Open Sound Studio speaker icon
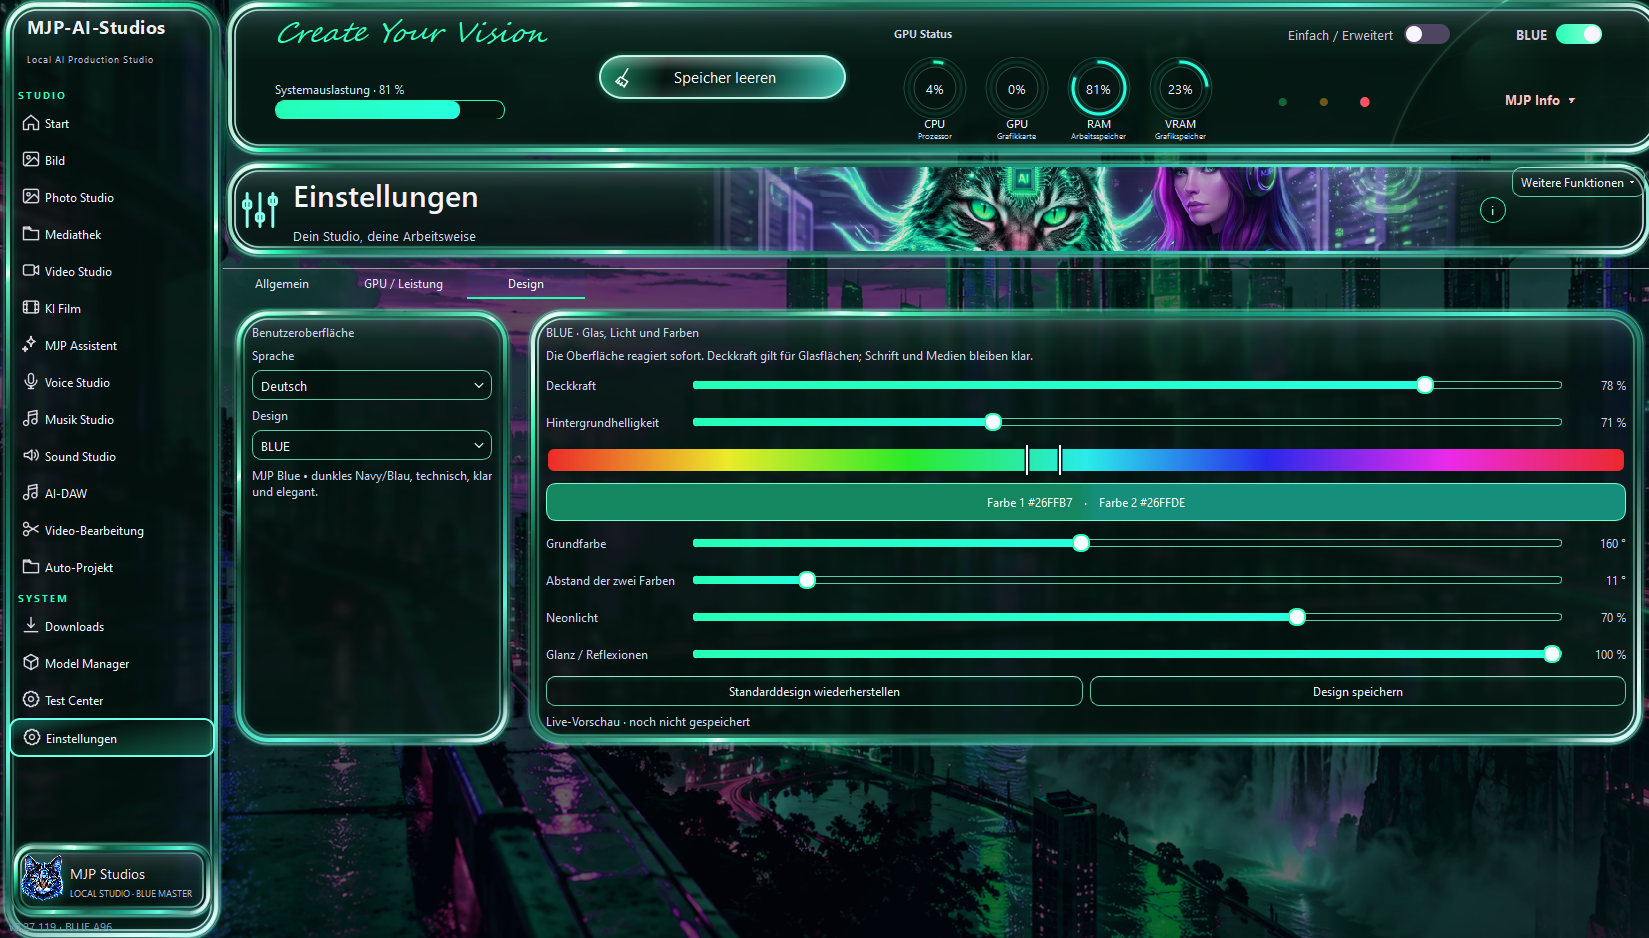 (31, 456)
